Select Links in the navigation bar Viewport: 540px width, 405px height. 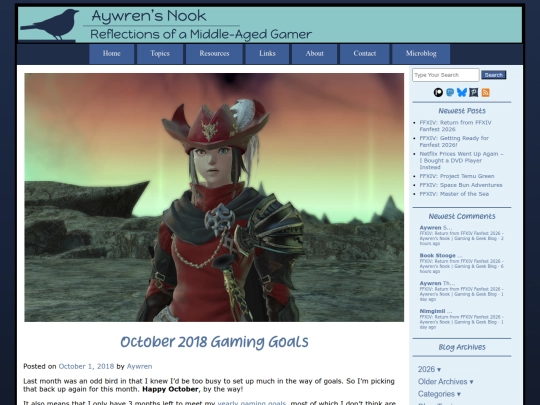[x=267, y=54]
